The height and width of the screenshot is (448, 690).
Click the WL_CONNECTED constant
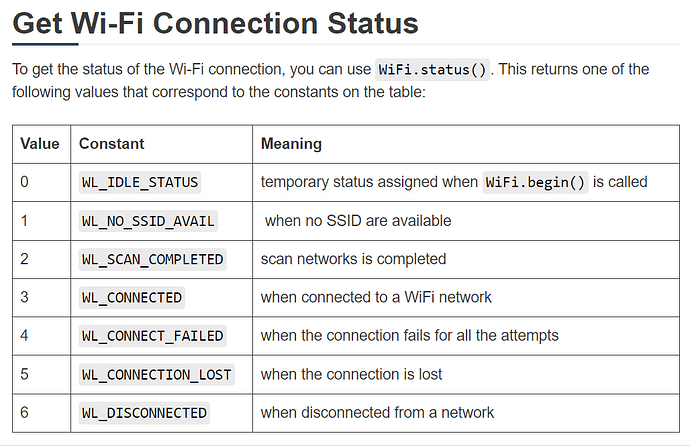click(132, 297)
